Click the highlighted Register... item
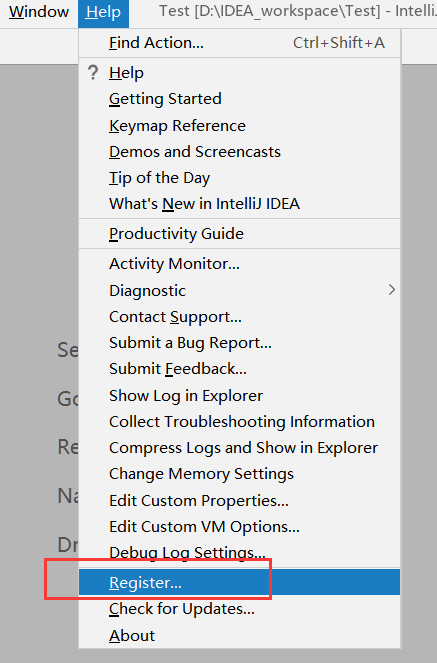The width and height of the screenshot is (437, 663). [239, 582]
